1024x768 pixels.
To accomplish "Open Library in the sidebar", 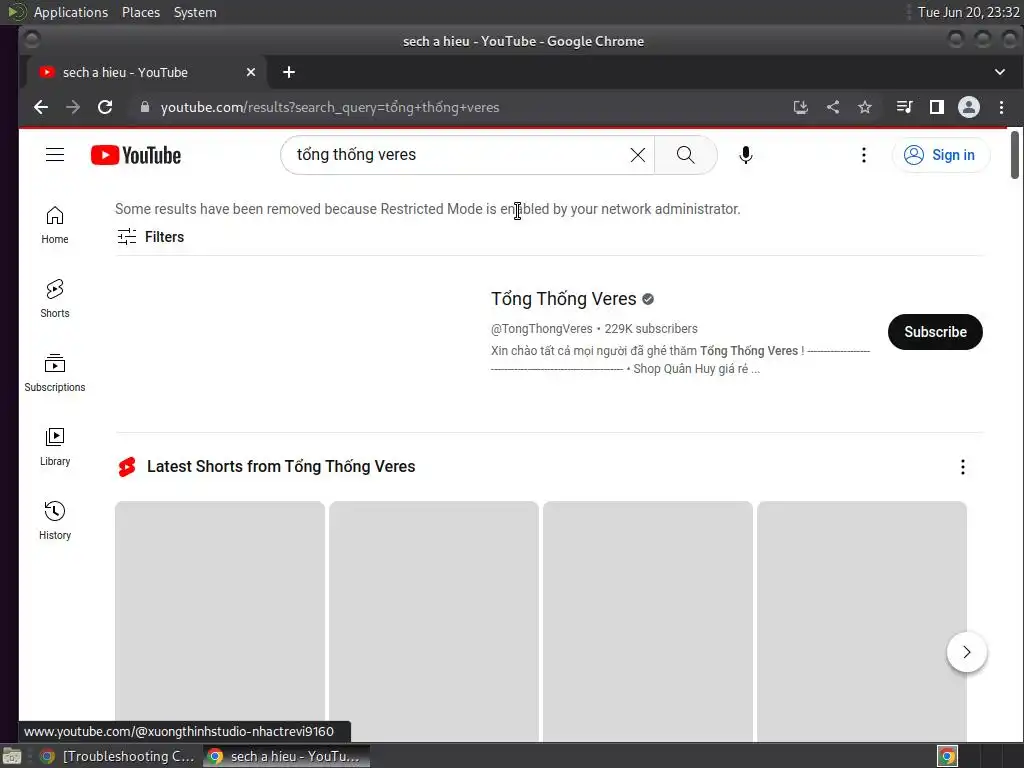I will [55, 447].
